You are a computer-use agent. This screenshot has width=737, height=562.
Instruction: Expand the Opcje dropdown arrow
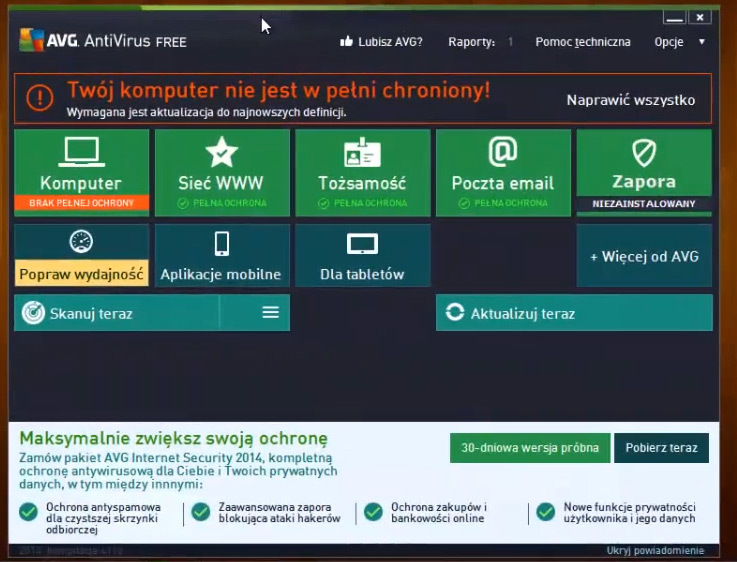(x=702, y=42)
